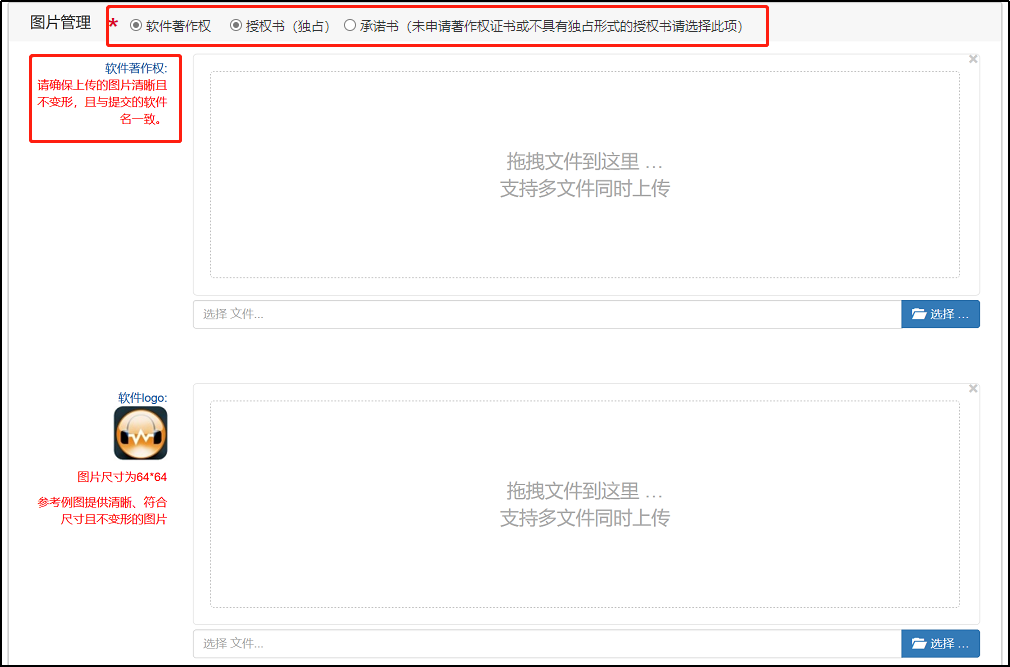Image resolution: width=1010 pixels, height=667 pixels.
Task: Choose the 授权书（独占） radio option
Action: pos(236,26)
